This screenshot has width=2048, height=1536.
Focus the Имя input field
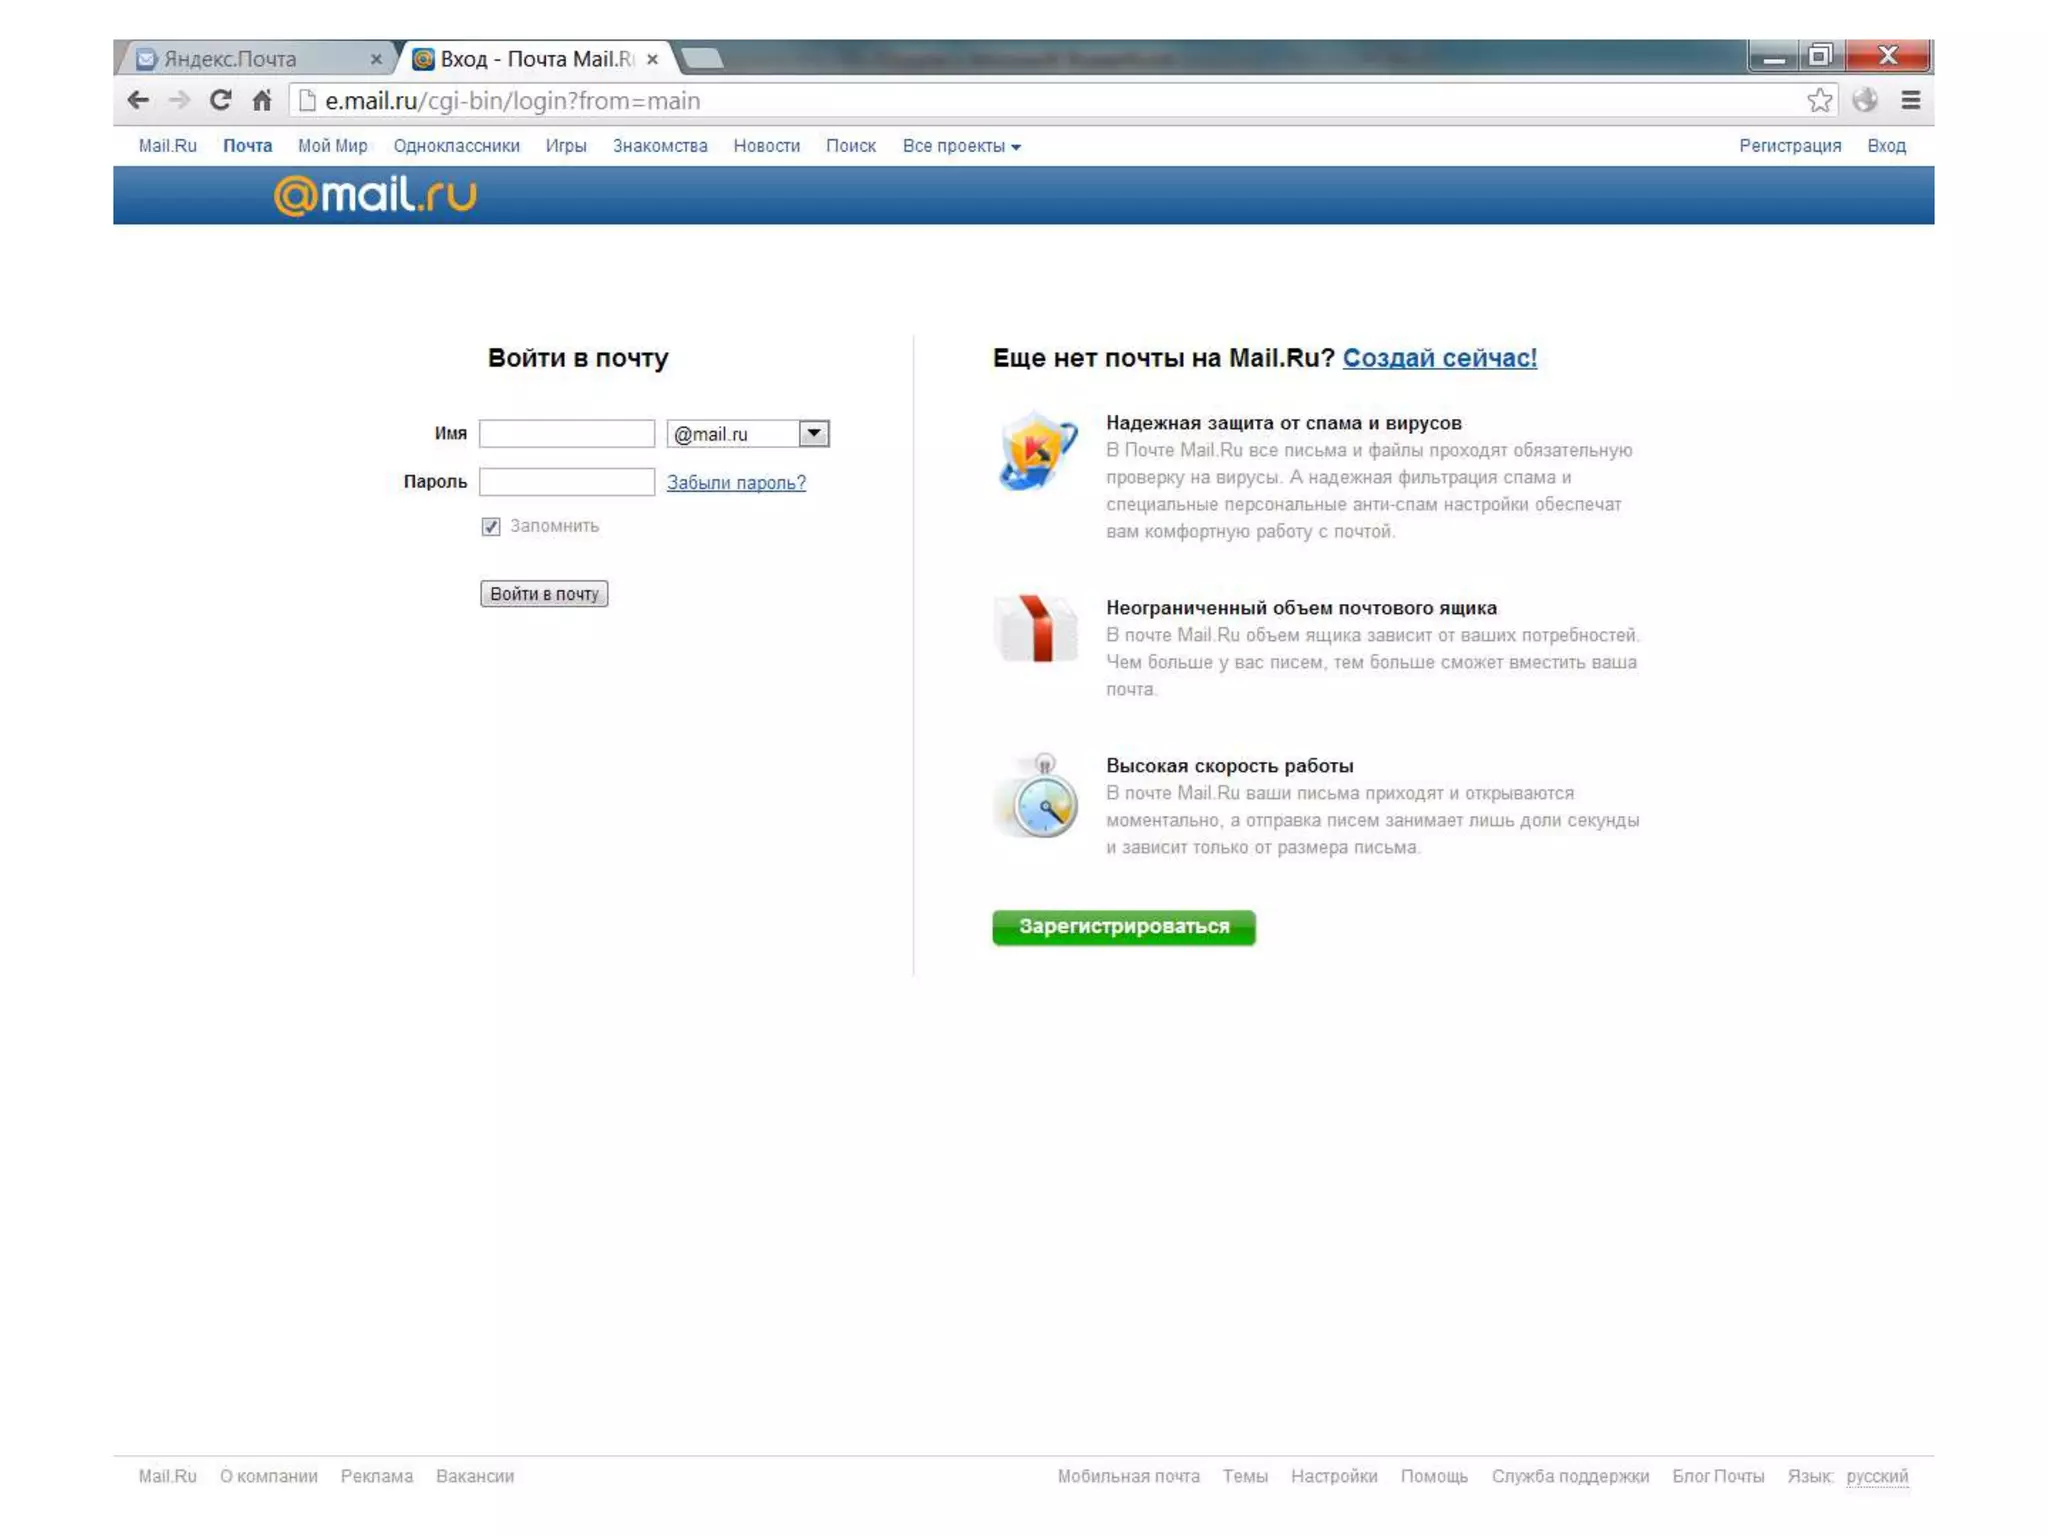tap(566, 433)
